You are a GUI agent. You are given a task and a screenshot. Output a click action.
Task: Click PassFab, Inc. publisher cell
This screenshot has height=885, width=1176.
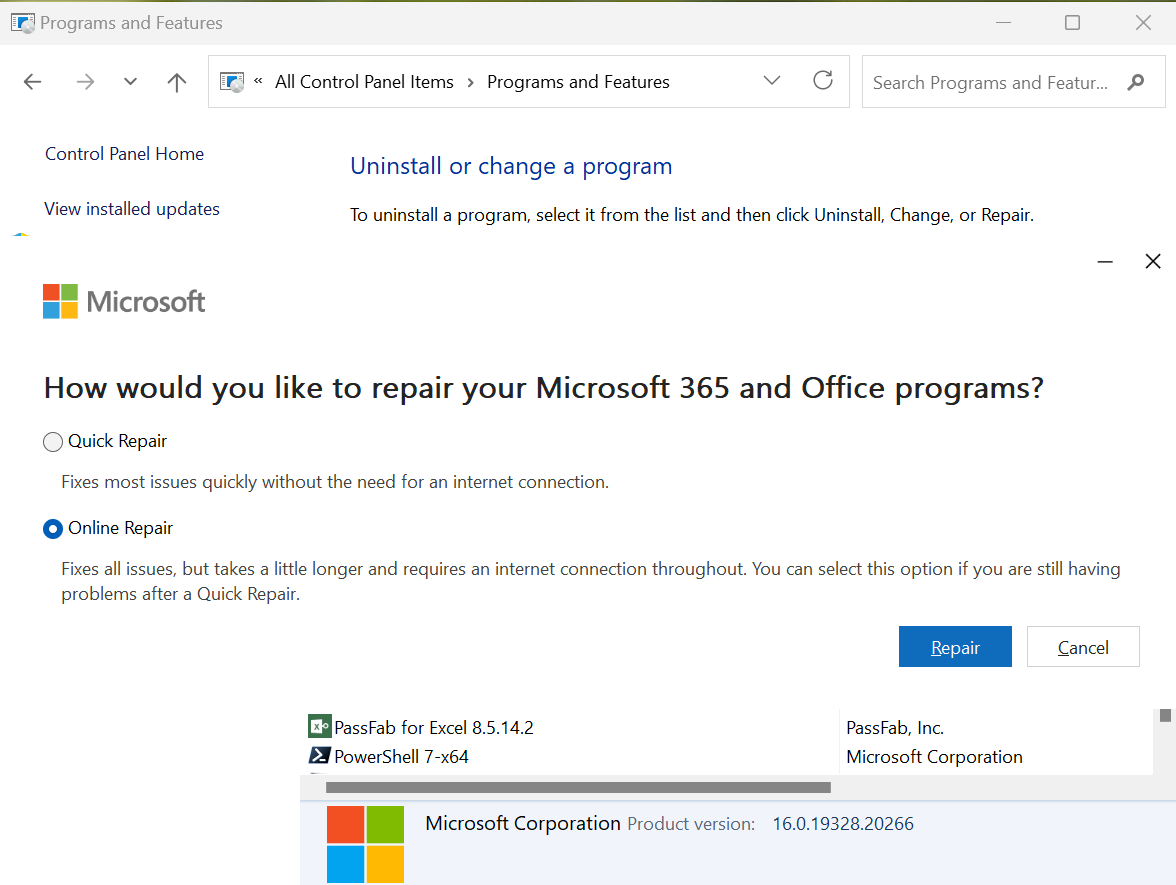[x=895, y=728]
